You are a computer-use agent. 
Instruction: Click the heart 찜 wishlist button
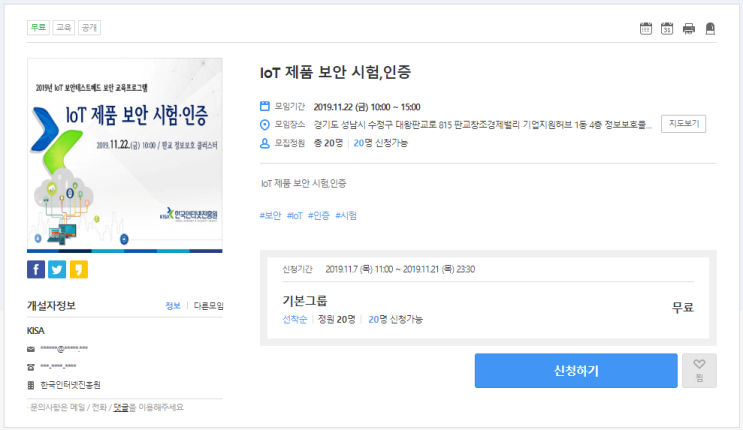(699, 370)
